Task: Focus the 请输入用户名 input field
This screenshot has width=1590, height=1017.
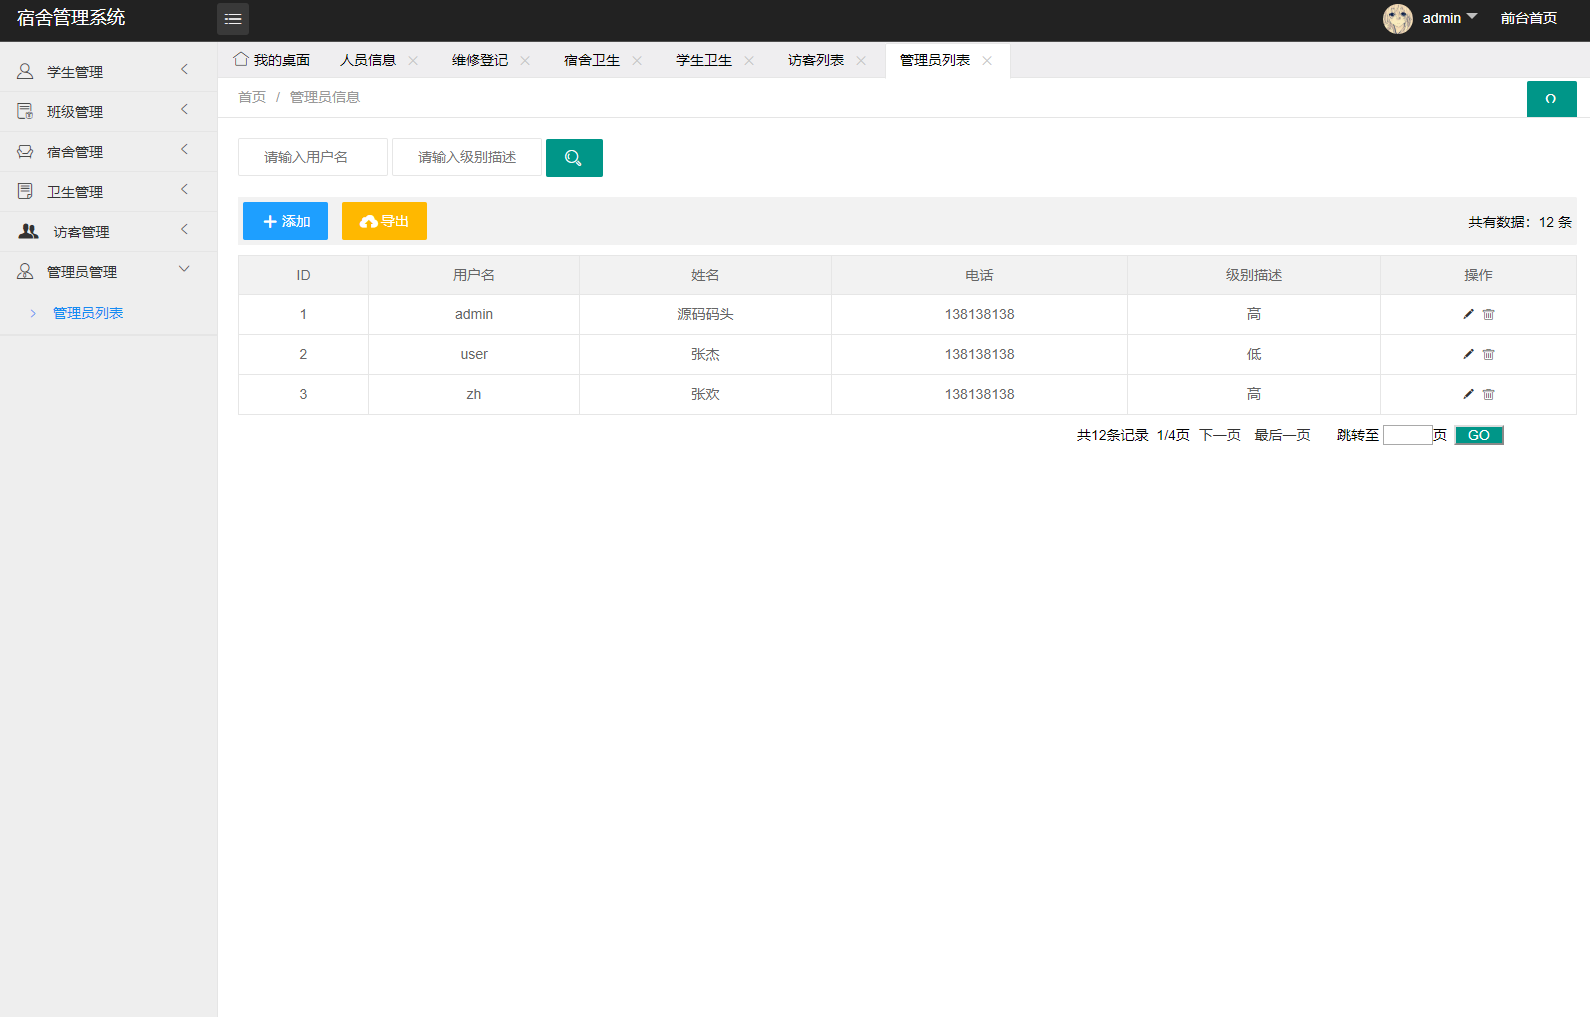Action: pos(313,157)
